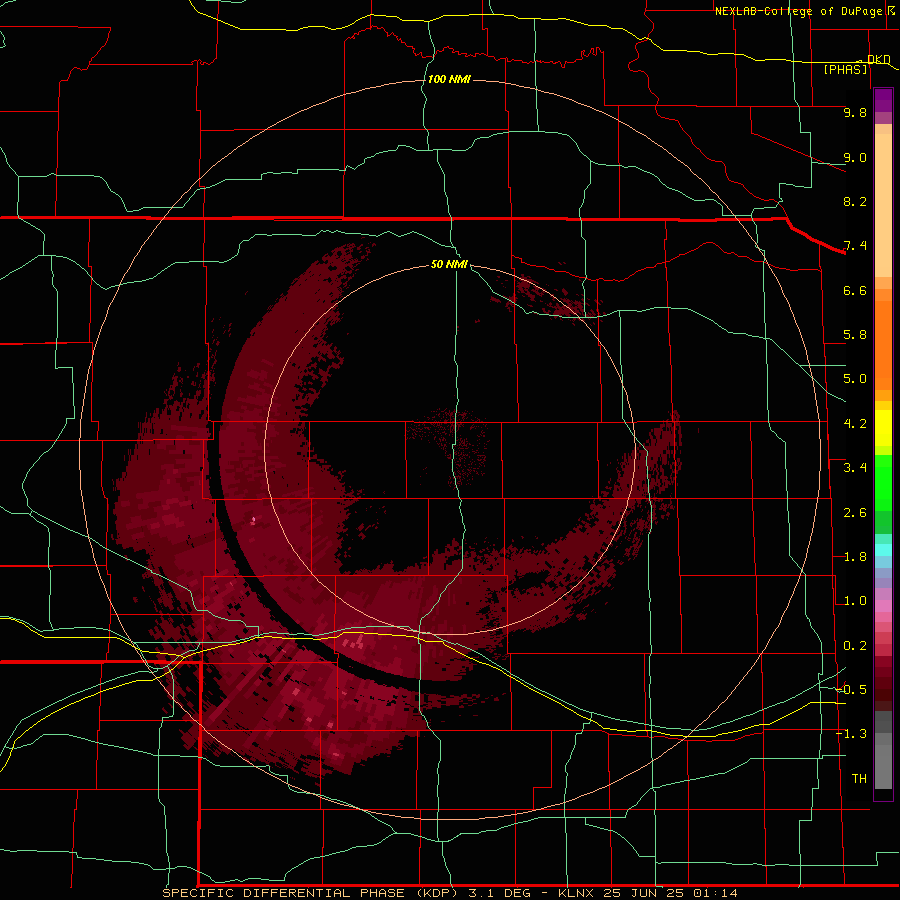Click the 6.6 color scale value

coord(855,290)
